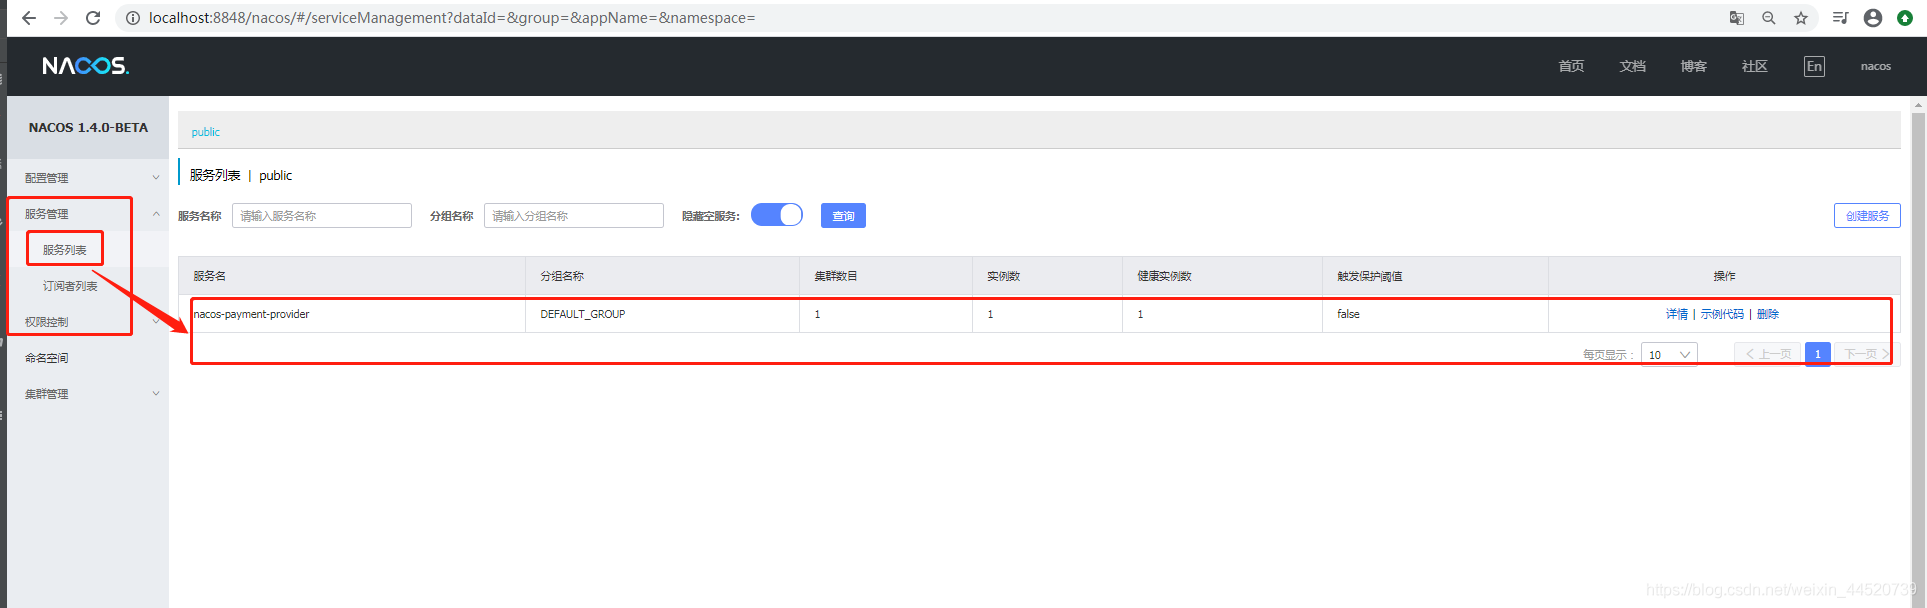Select 服务列表 in sidebar
1927x608 pixels.
(x=65, y=250)
